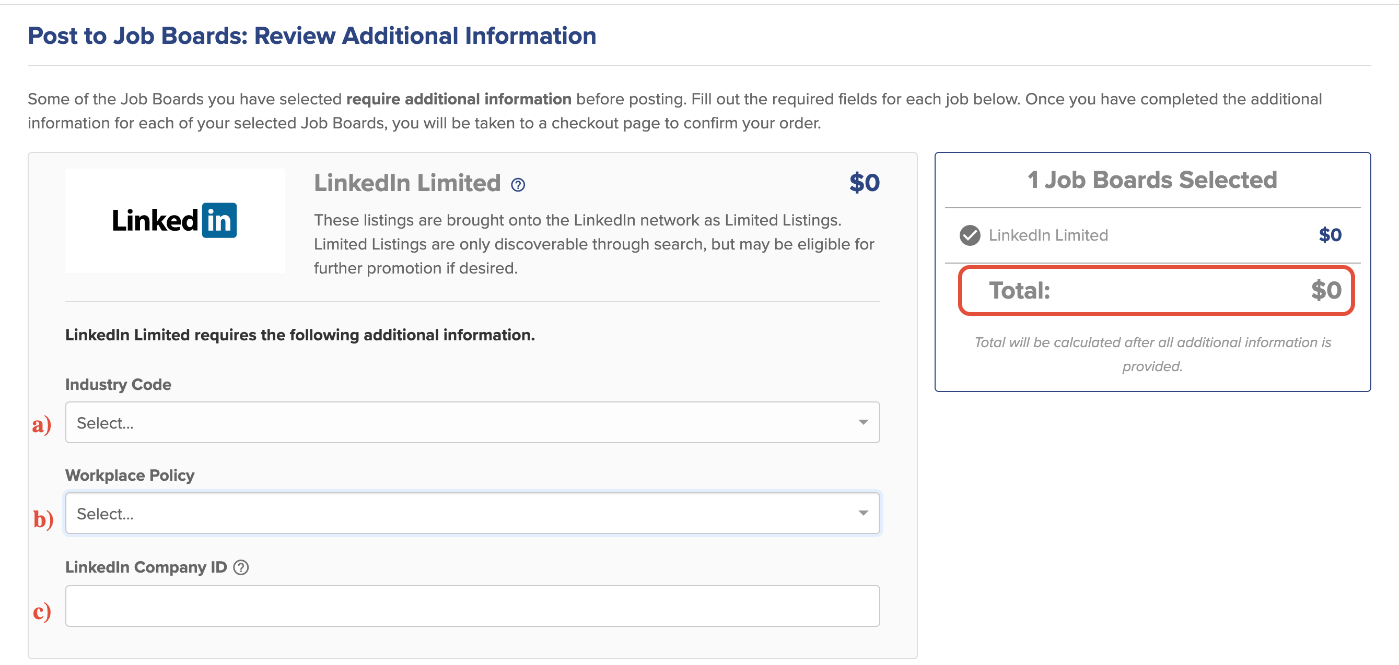Expand the Industry Code dropdown arrow
This screenshot has height=665, width=1399.
pyautogui.click(x=863, y=423)
